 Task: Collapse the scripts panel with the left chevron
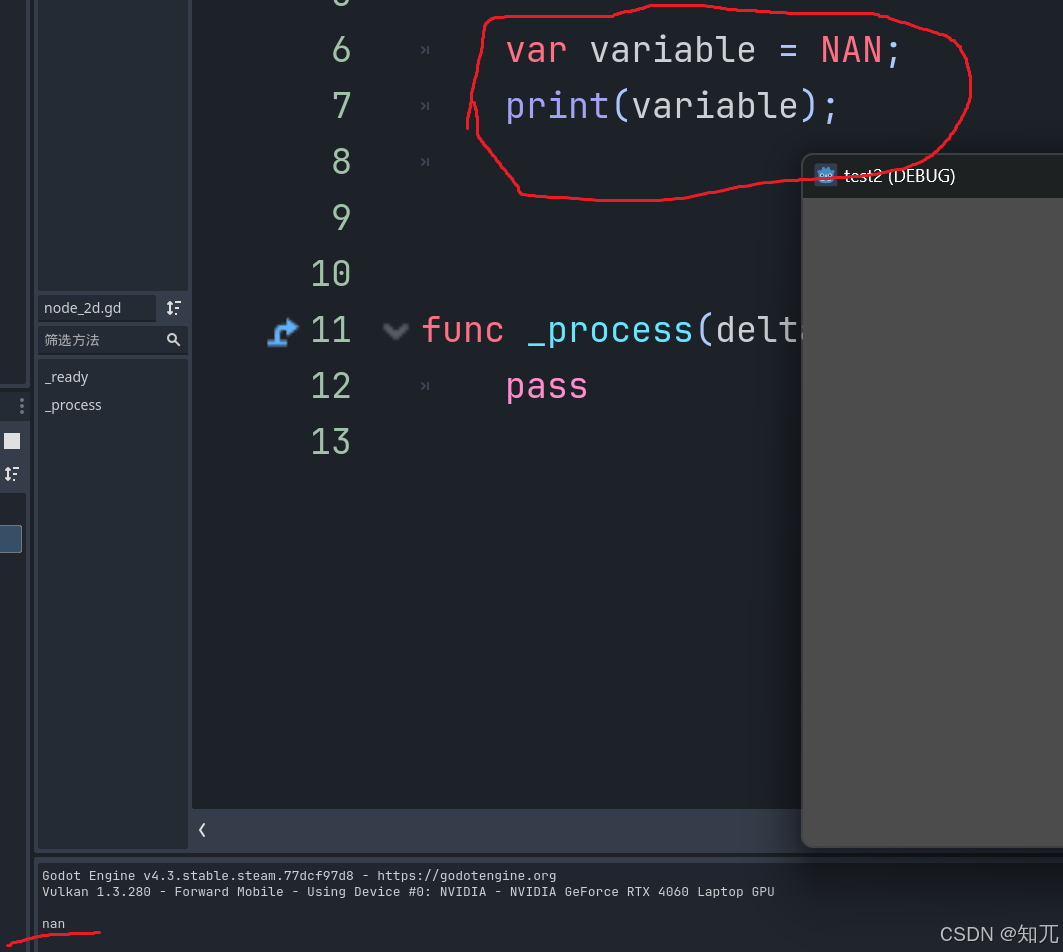(201, 829)
